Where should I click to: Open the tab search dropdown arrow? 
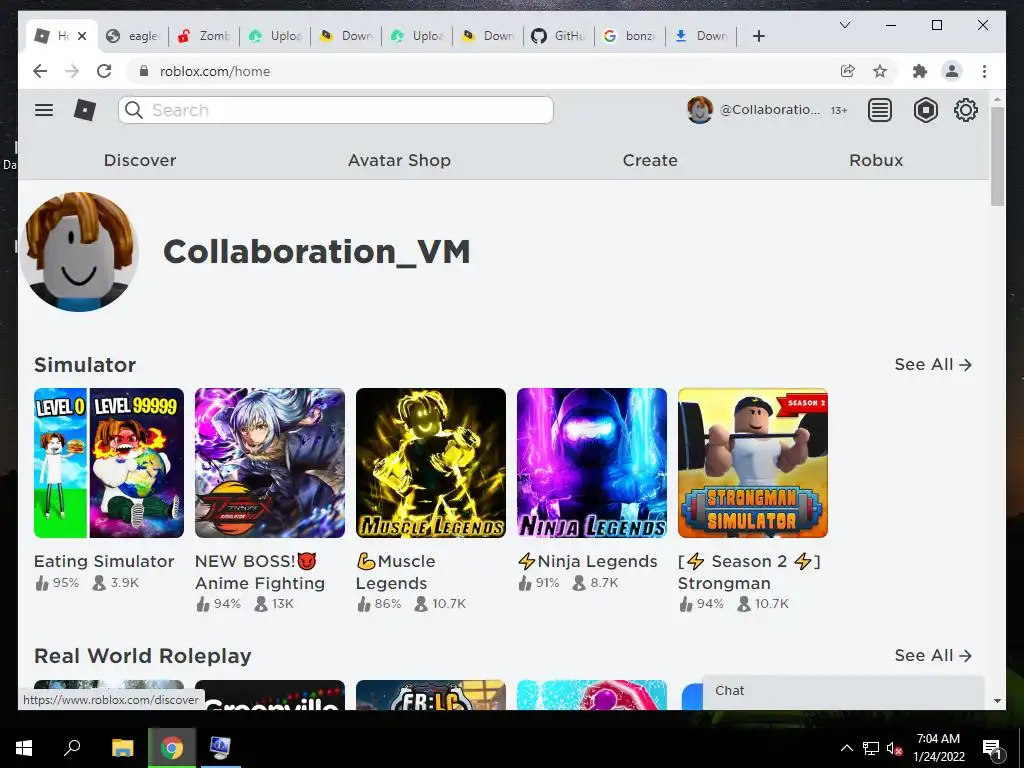tap(844, 25)
